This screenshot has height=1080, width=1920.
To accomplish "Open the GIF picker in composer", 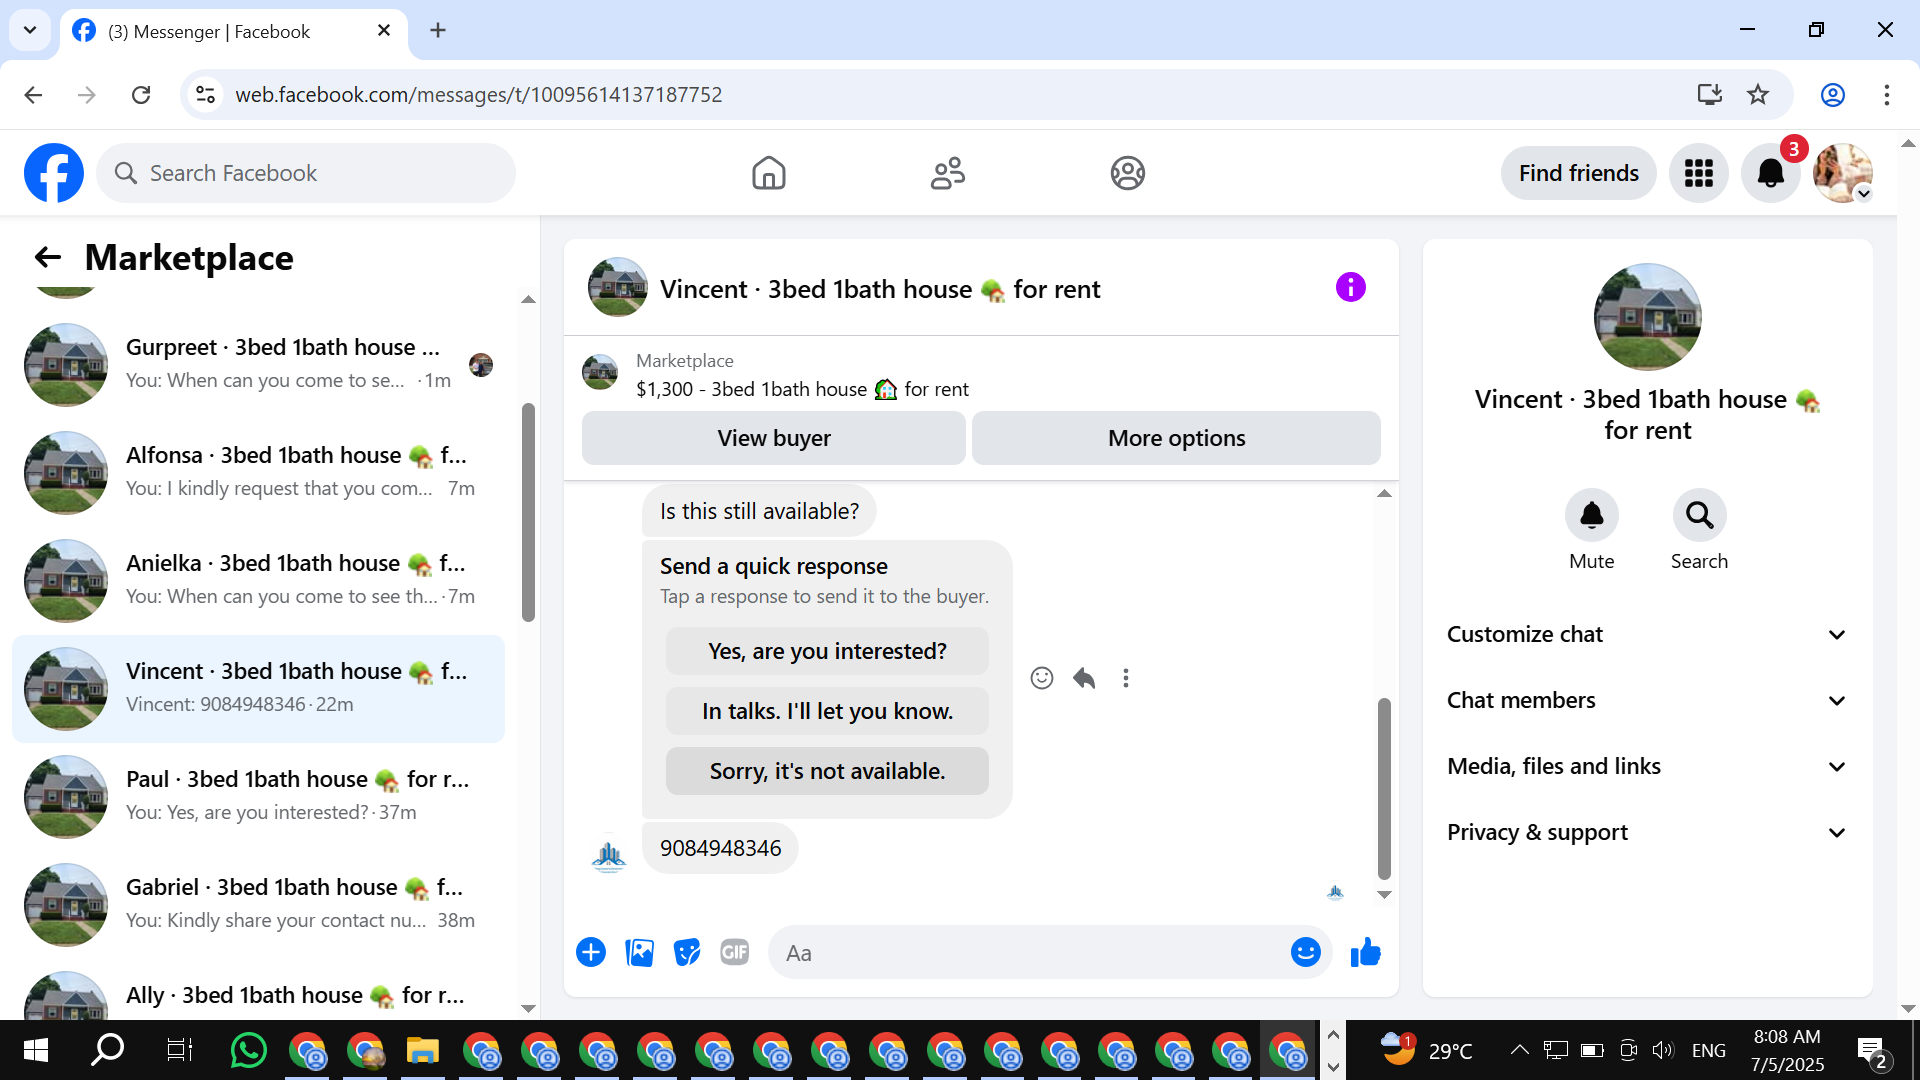I will point(734,952).
